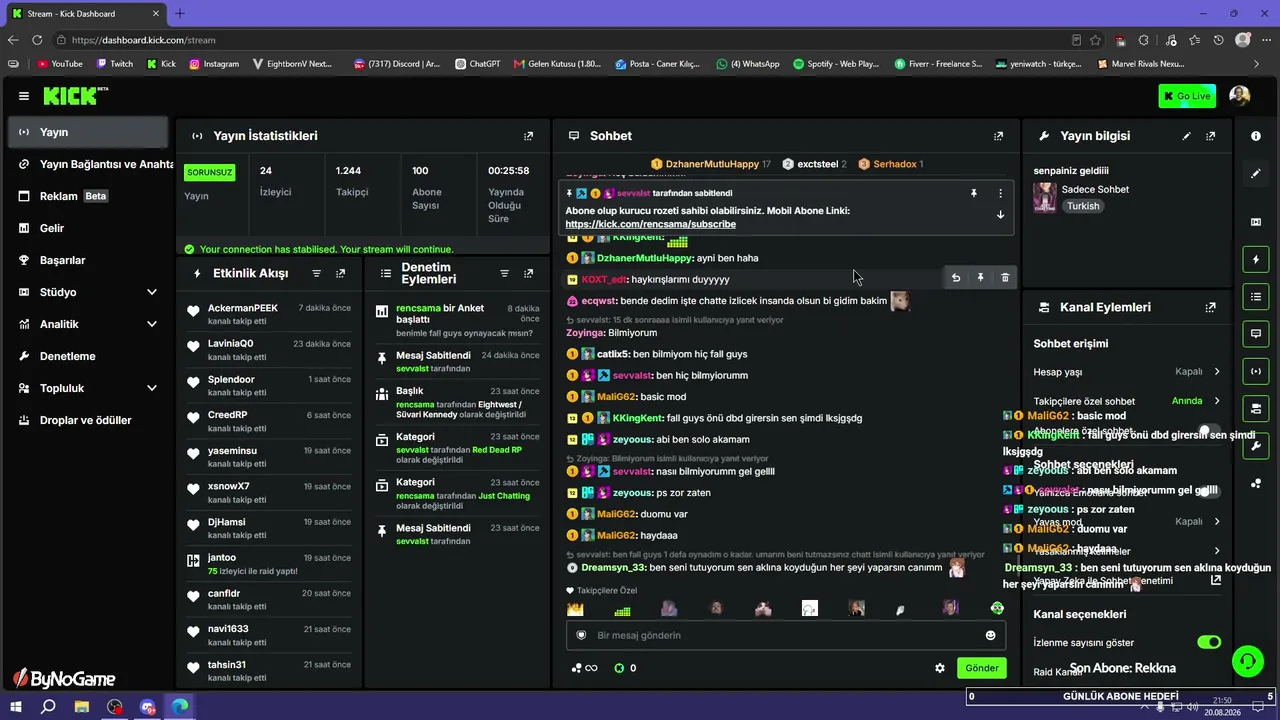Toggle İzlenme sayısını göster switch
Screen dimensions: 1280x720
point(1209,642)
